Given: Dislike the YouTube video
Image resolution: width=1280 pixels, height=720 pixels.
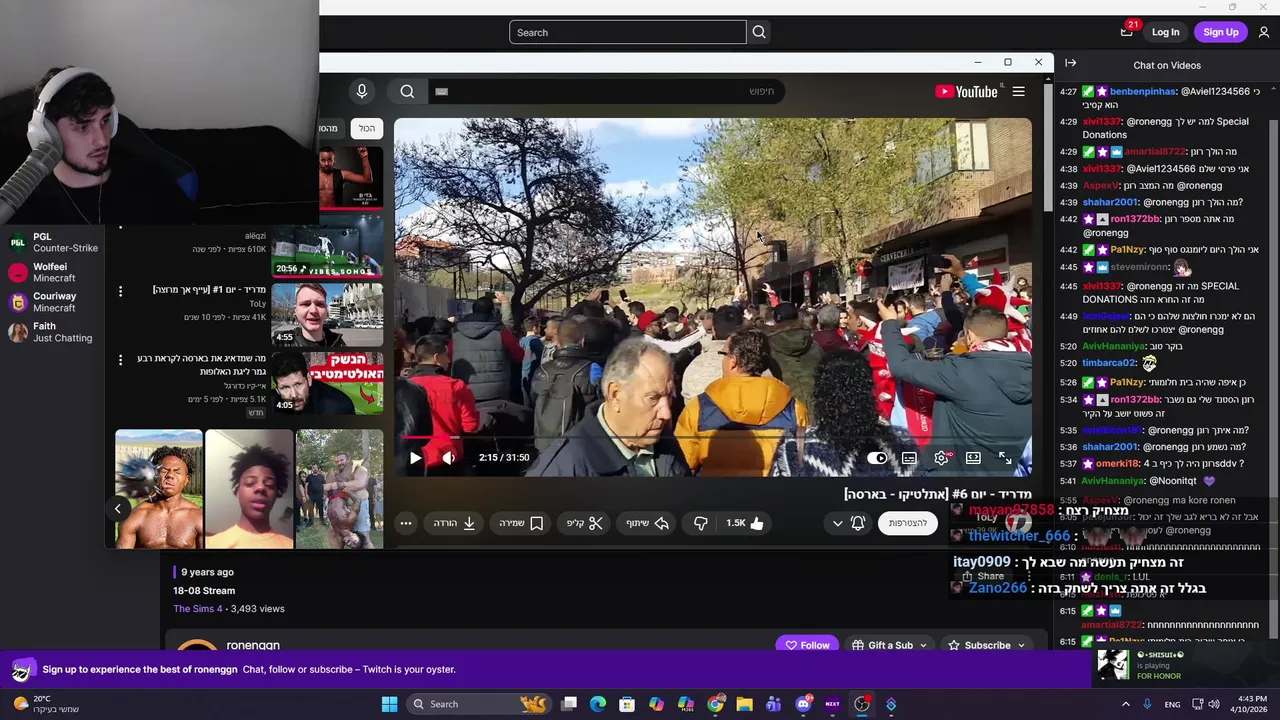Looking at the screenshot, I should pyautogui.click(x=701, y=523).
